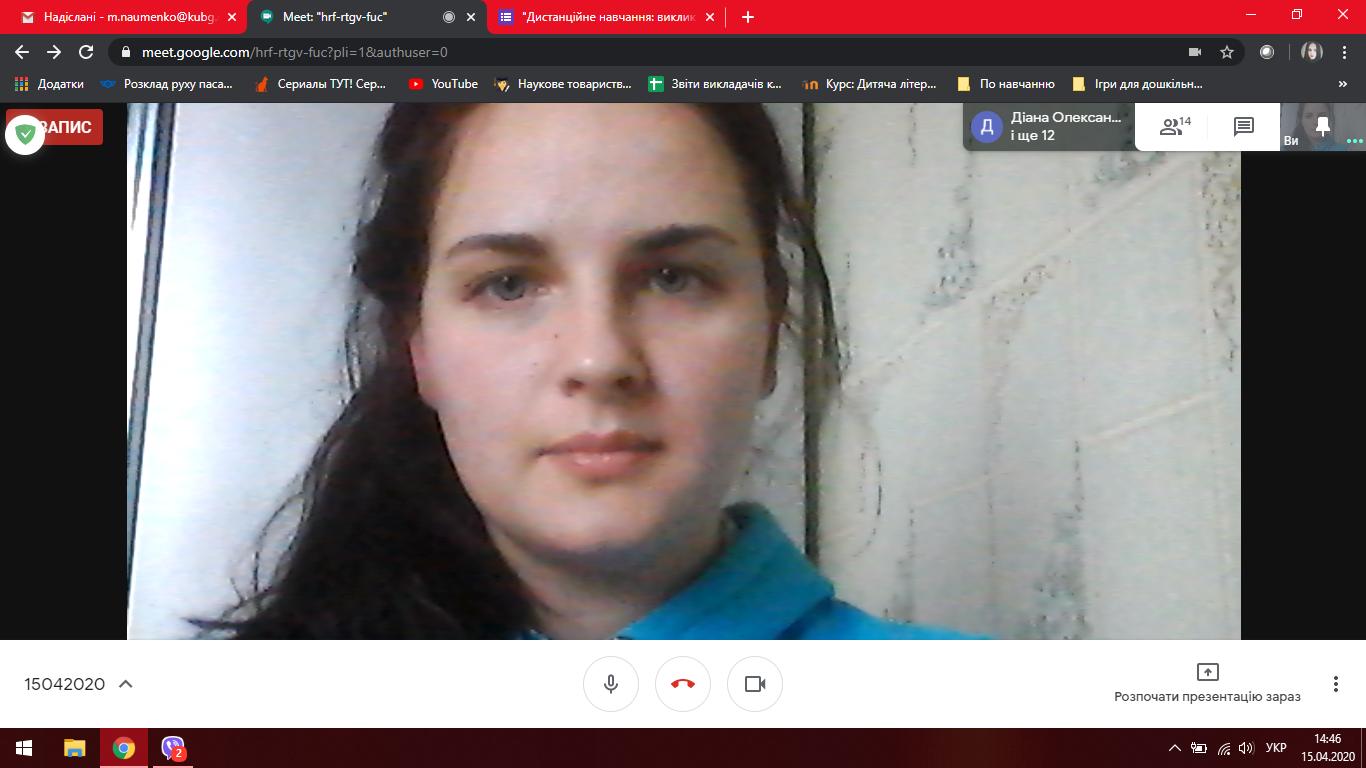
Task: Switch to the Надіслані Gmail tab
Action: (128, 17)
